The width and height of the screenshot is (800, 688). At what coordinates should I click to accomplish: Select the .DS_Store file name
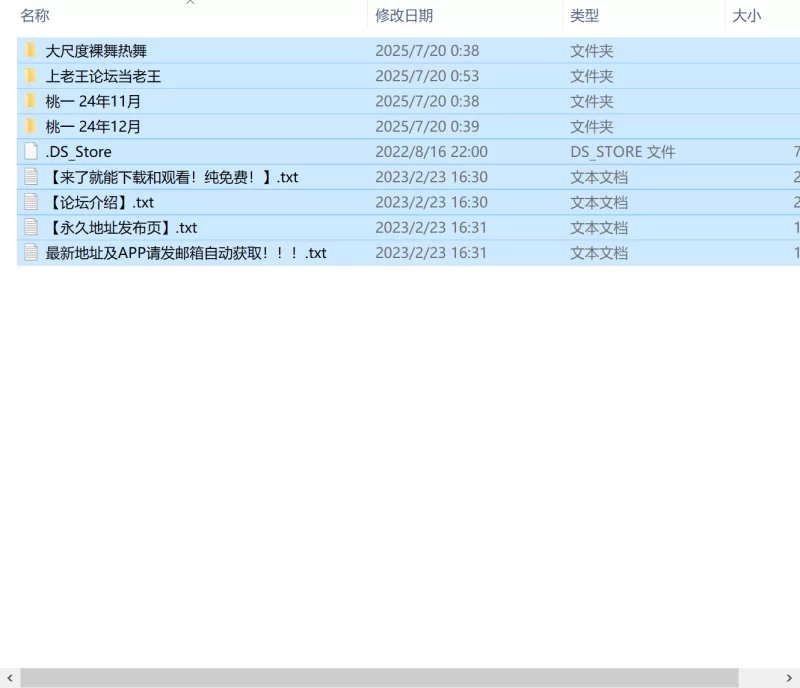click(x=79, y=152)
